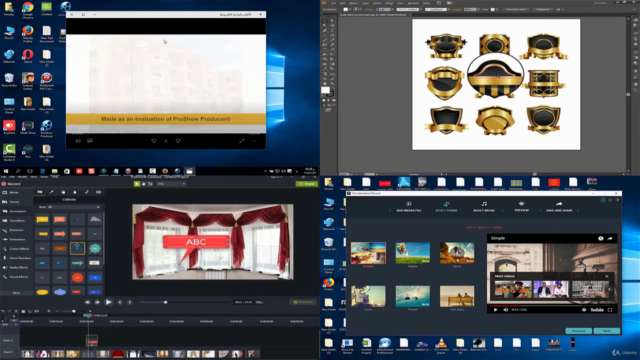Open the Properties panel in Camtasia
This screenshot has height=360, width=640.
click(x=303, y=302)
